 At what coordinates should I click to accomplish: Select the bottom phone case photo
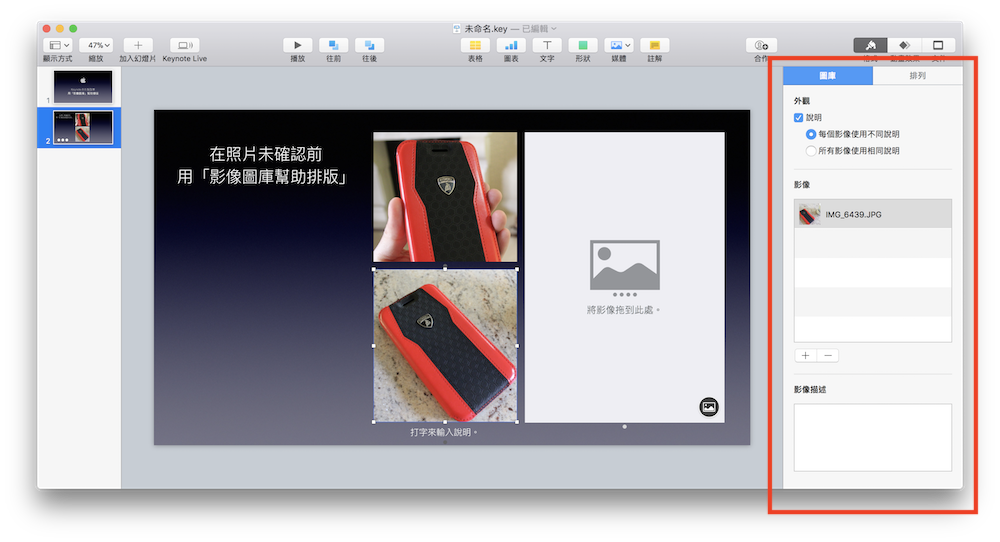(445, 345)
